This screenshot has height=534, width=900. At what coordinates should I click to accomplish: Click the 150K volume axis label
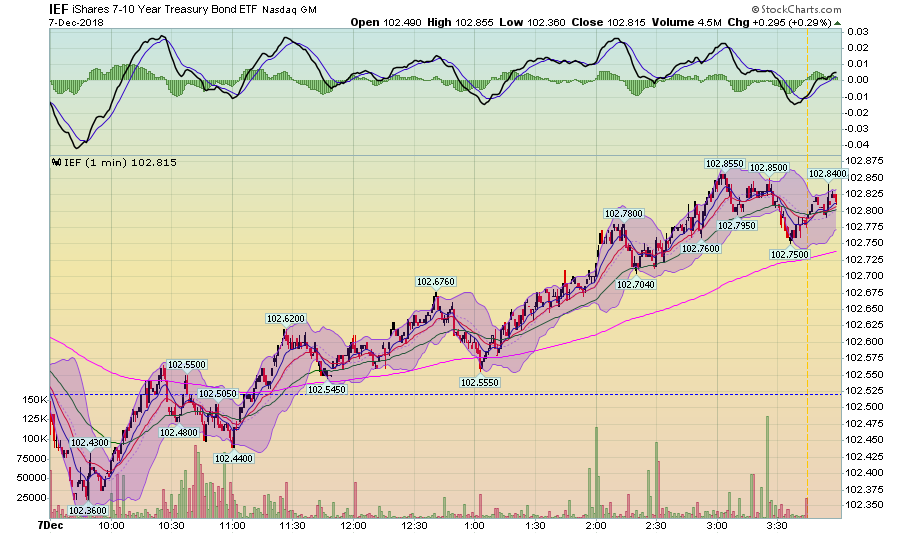pyautogui.click(x=35, y=399)
